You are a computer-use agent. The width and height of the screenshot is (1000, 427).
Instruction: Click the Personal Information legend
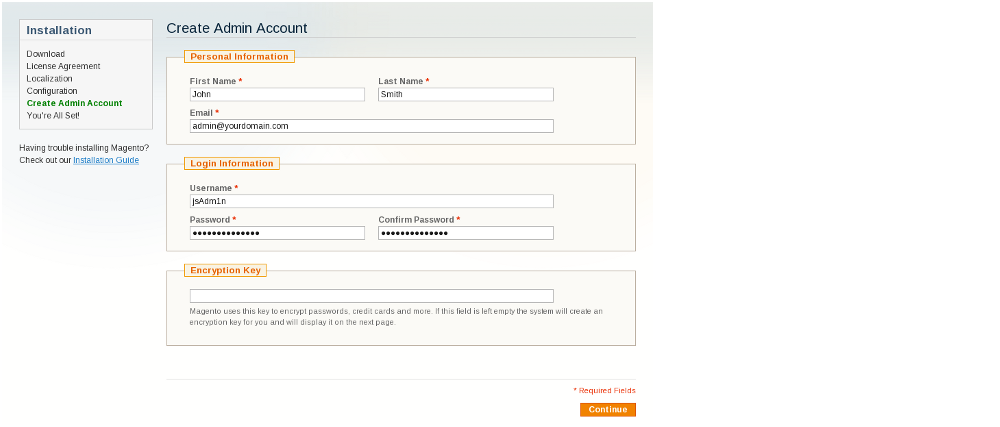pyautogui.click(x=239, y=57)
